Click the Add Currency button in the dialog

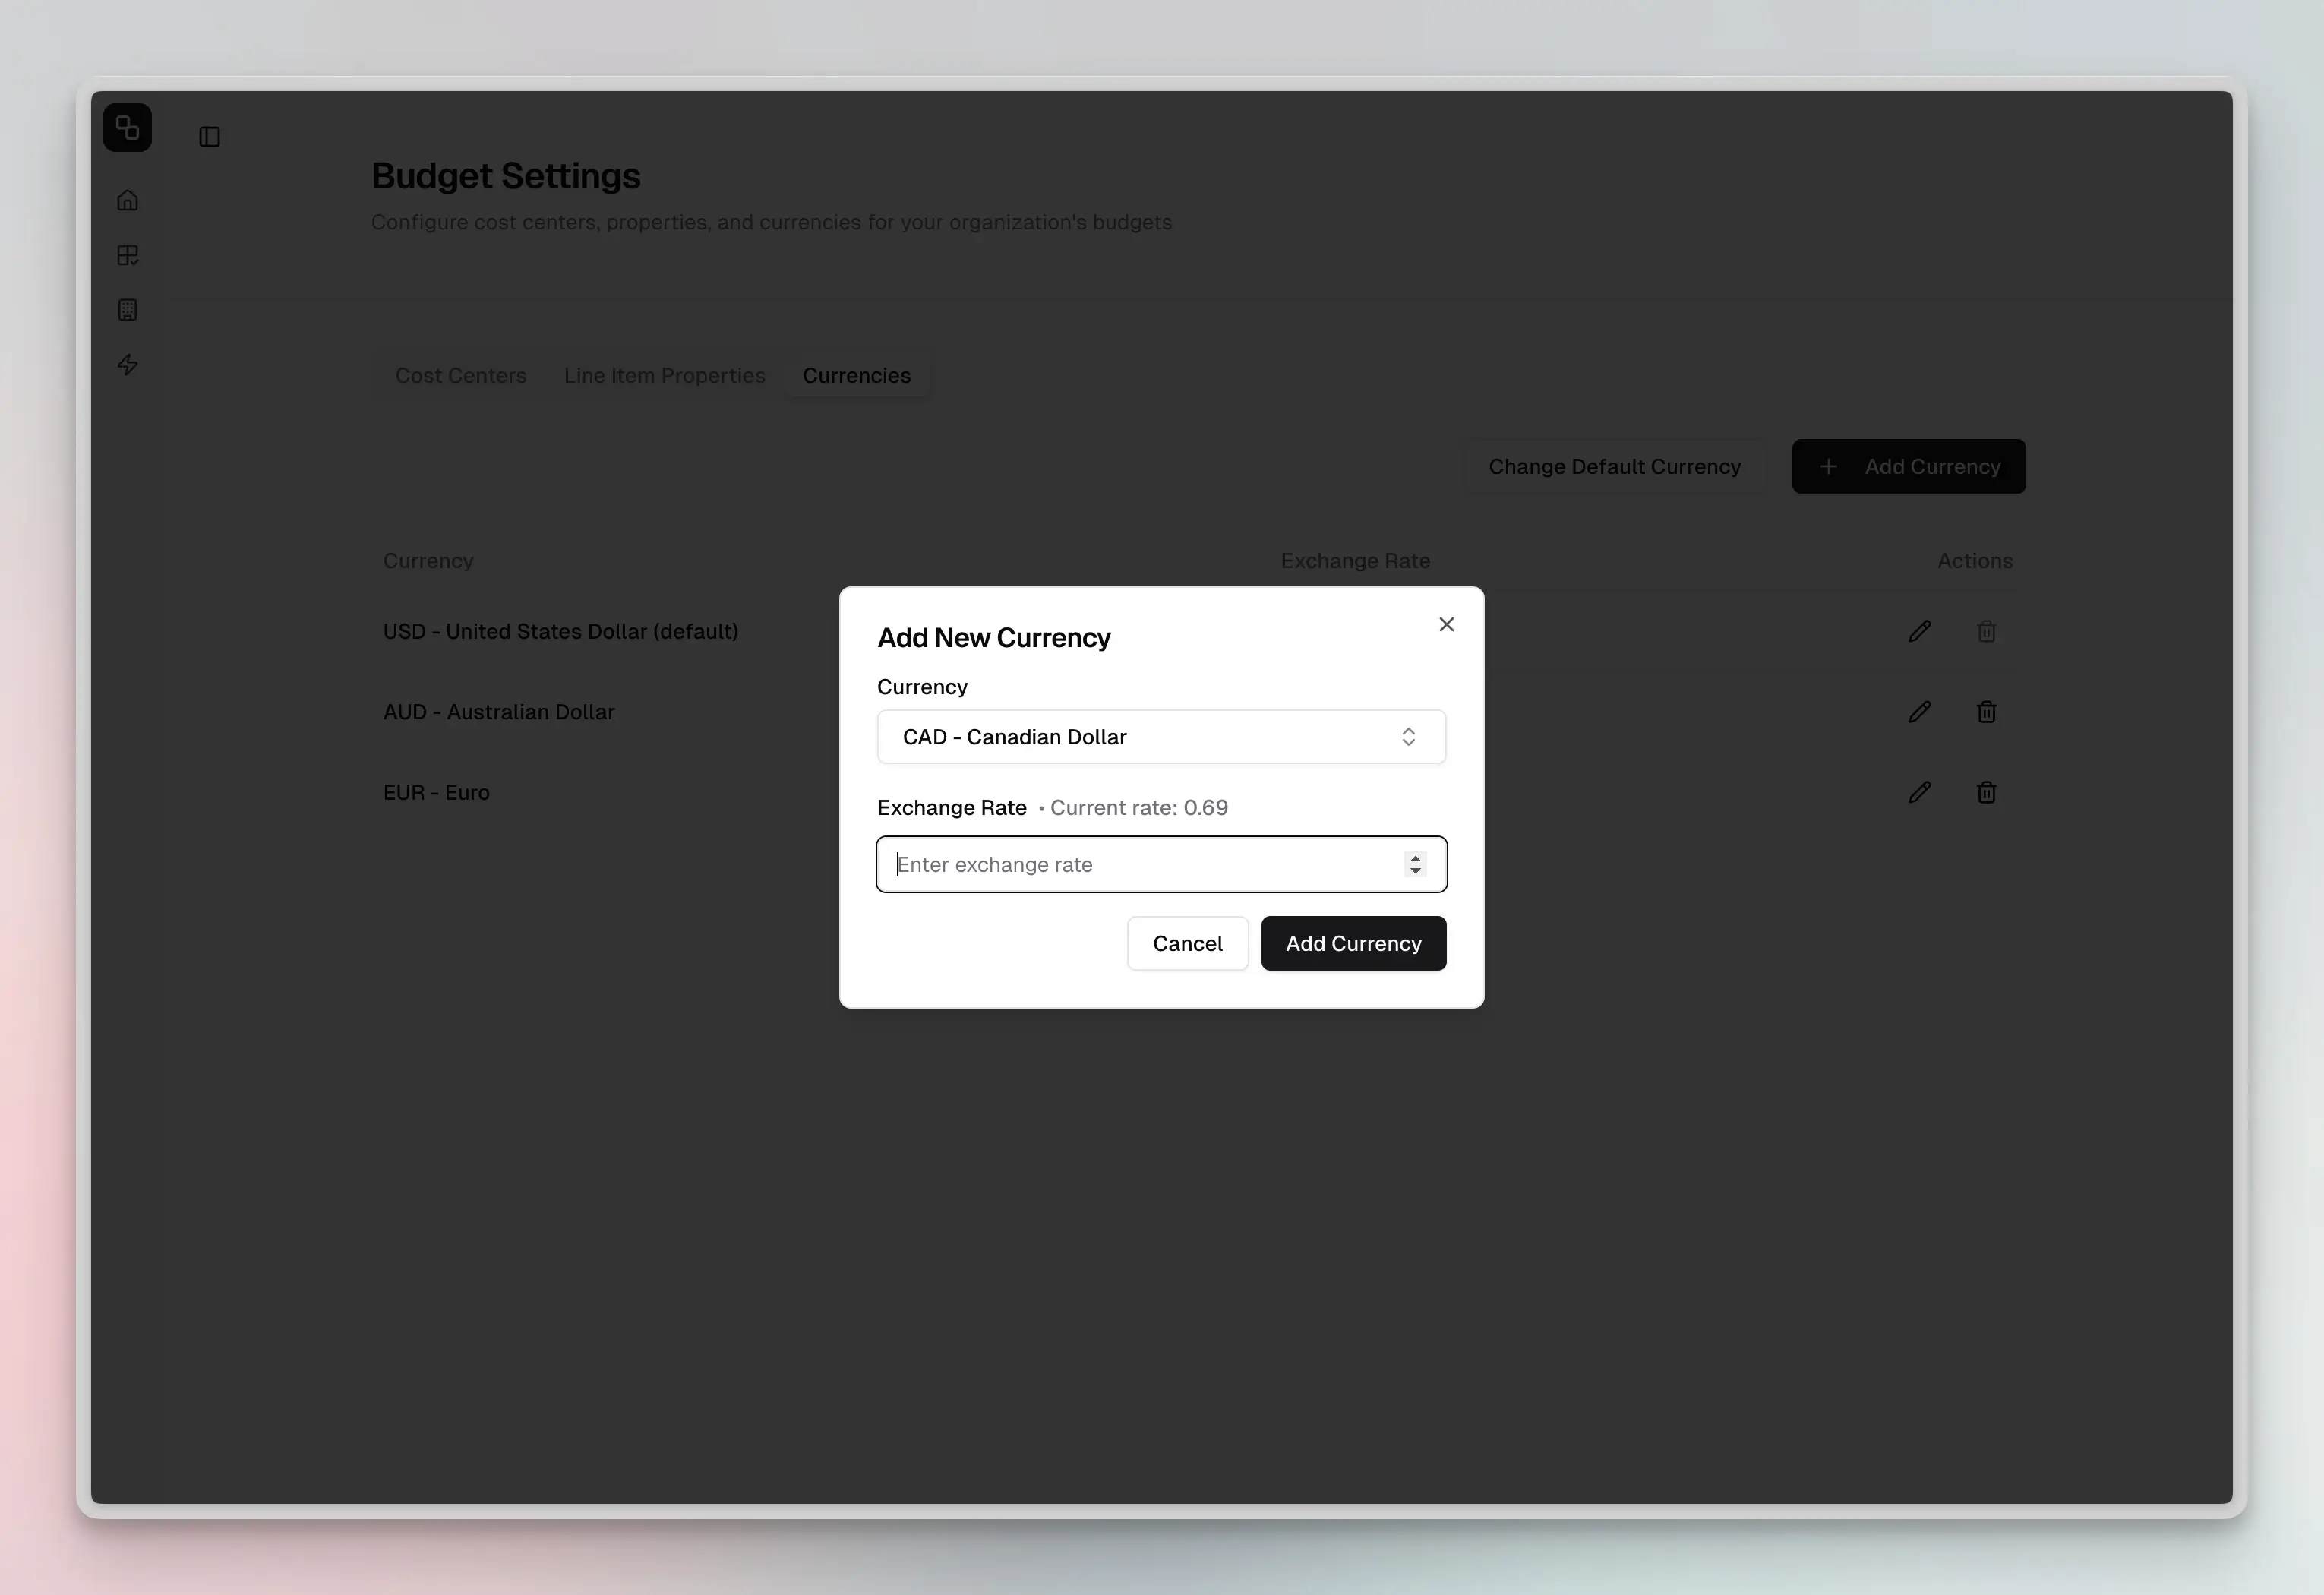click(1353, 943)
